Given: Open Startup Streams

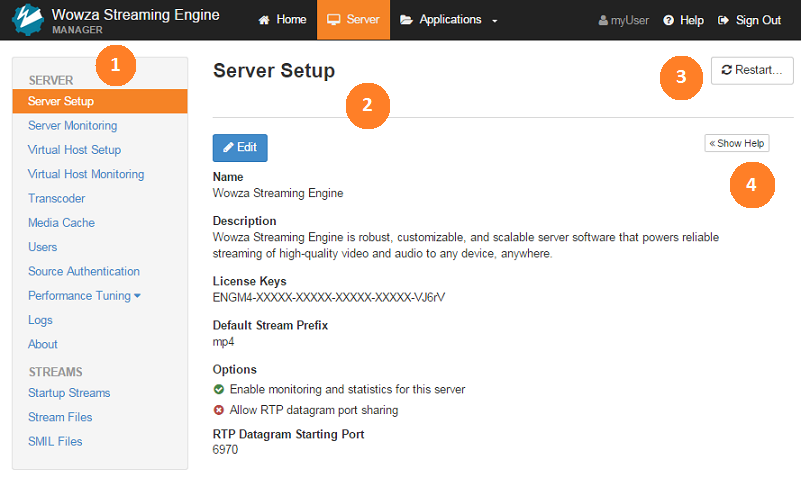Looking at the screenshot, I should pyautogui.click(x=69, y=393).
